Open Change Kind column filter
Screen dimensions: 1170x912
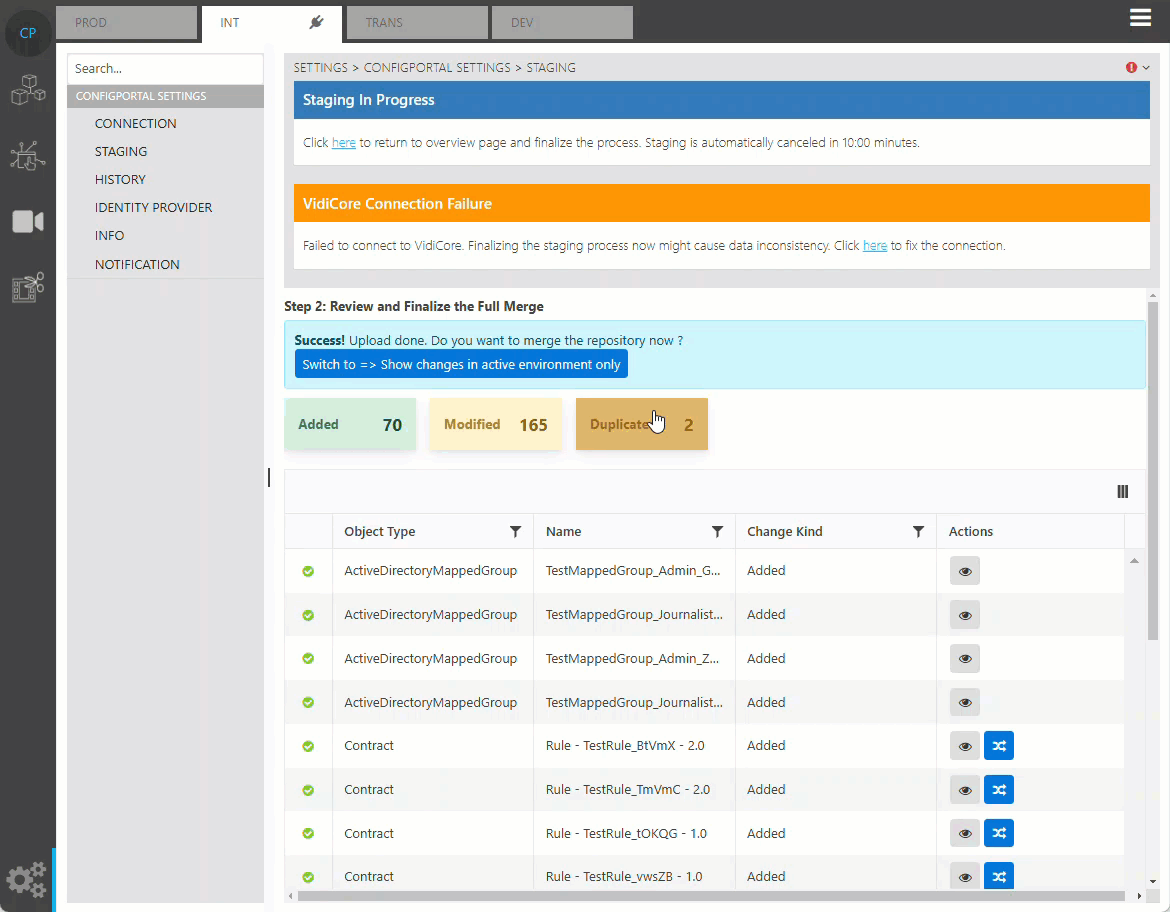coord(918,532)
